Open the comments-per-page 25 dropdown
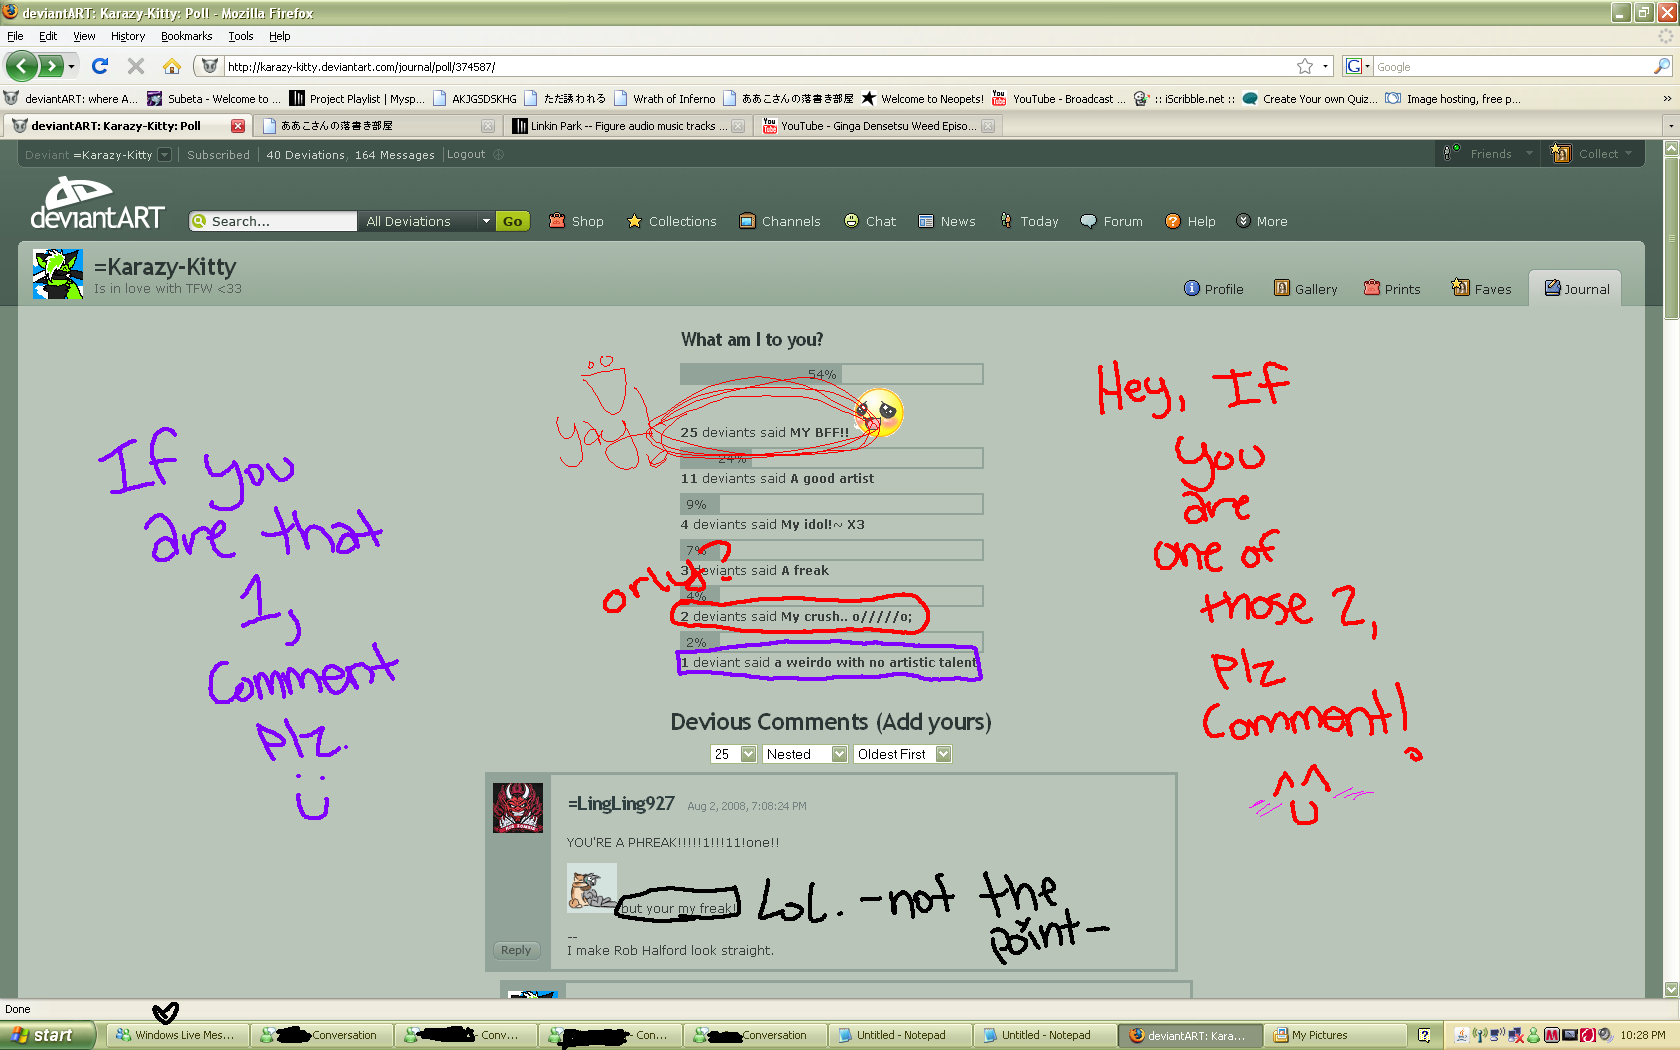 [x=733, y=754]
